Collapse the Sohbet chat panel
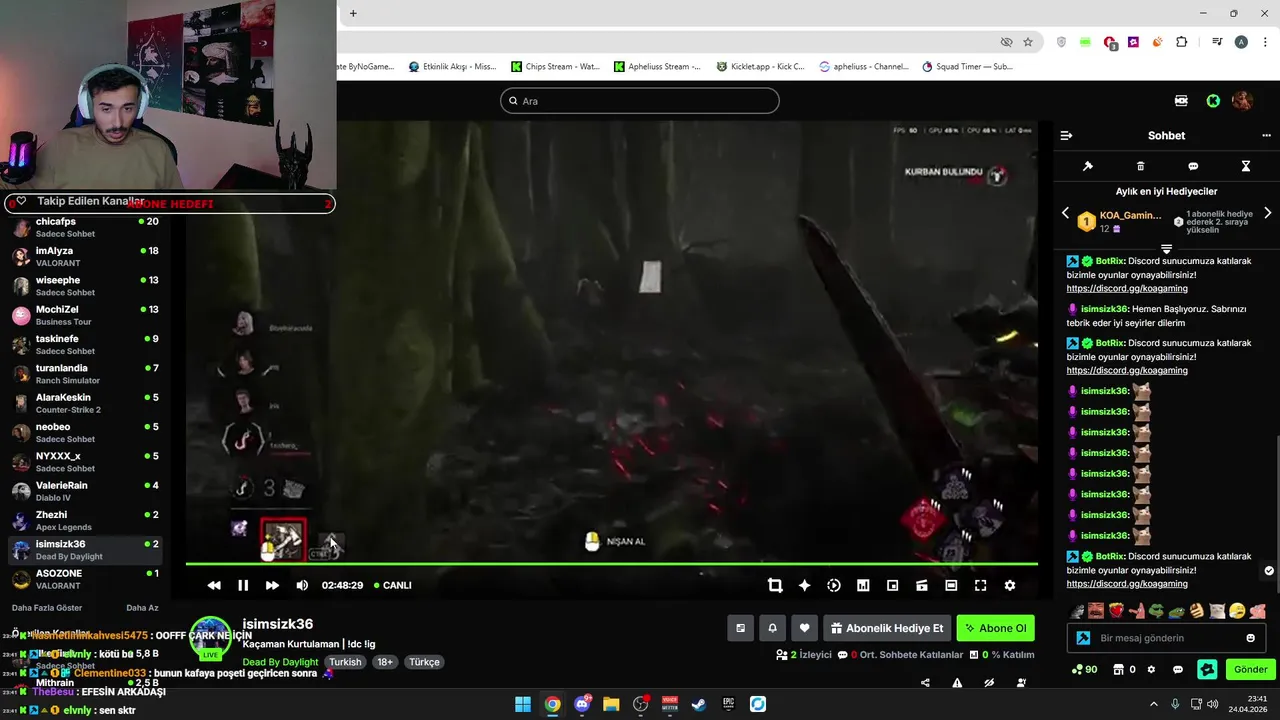 coord(1066,135)
